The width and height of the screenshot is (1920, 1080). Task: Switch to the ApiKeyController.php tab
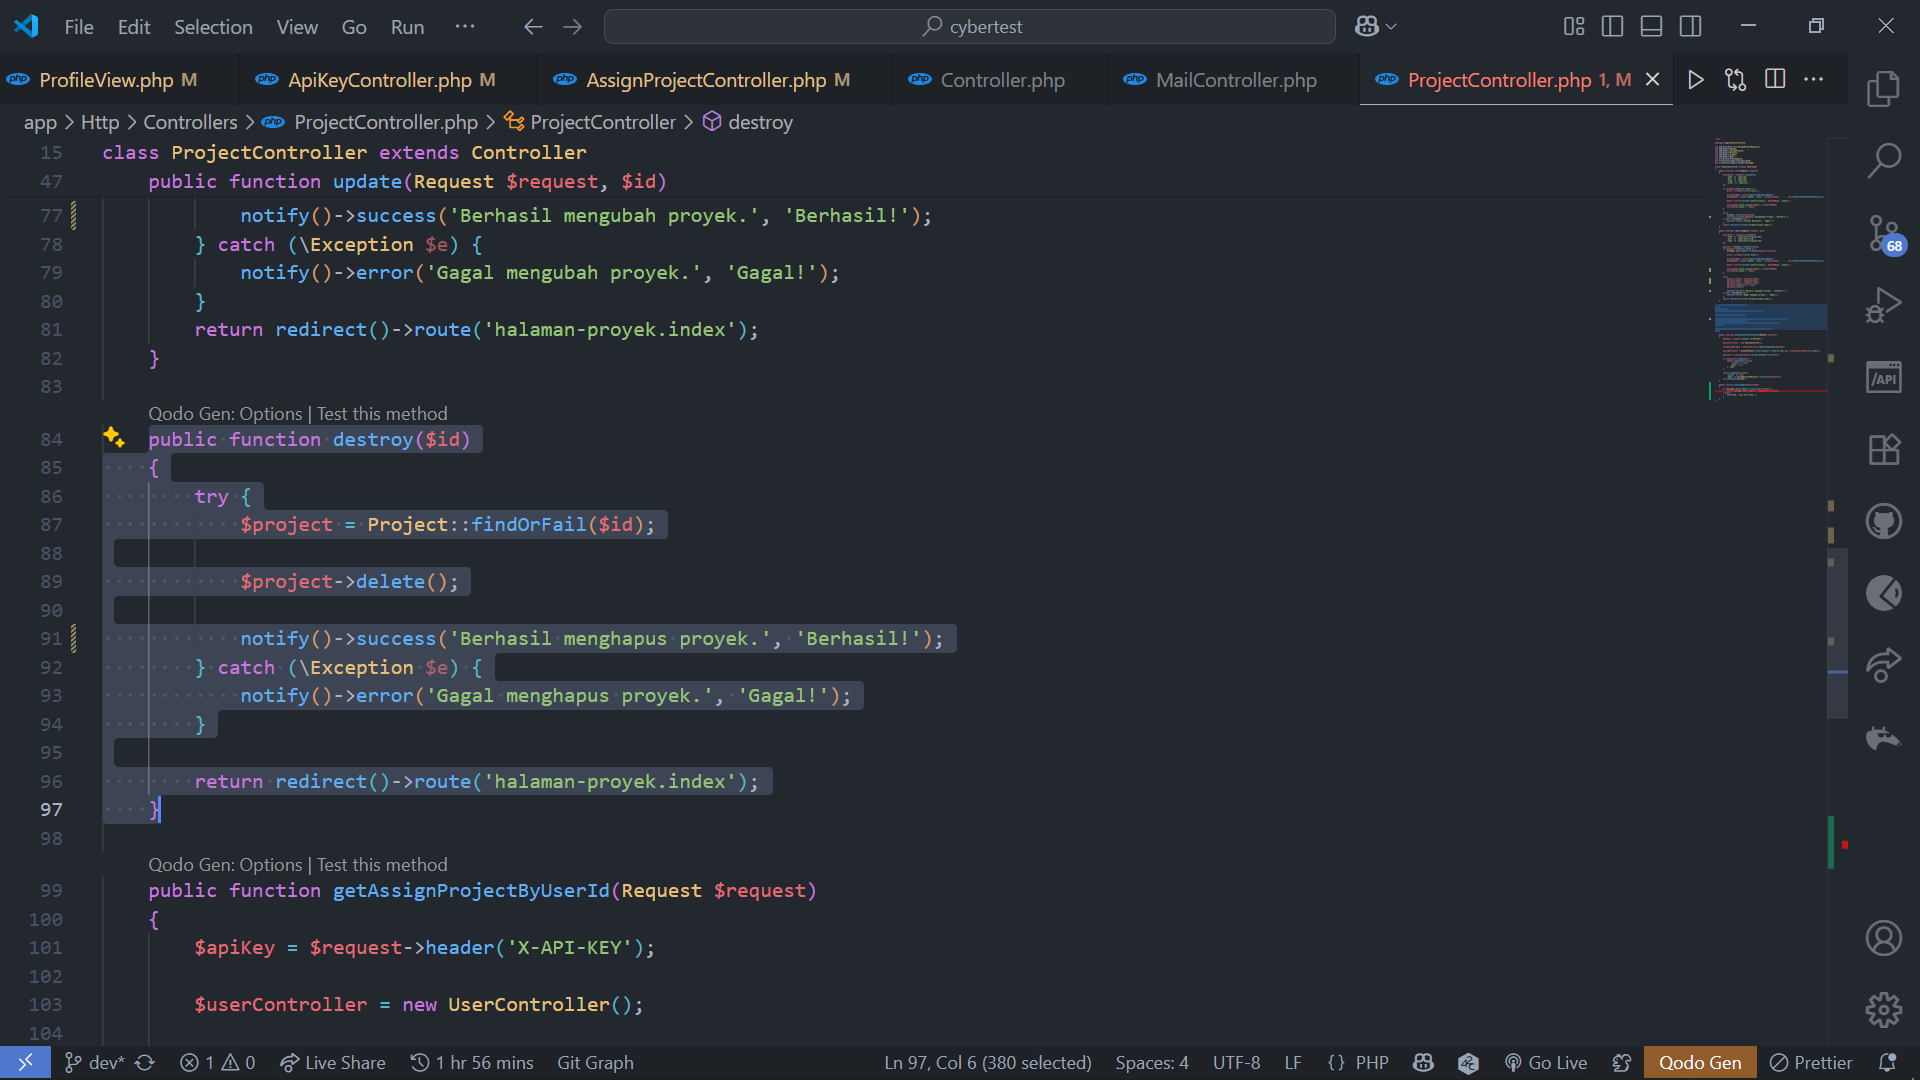coord(379,80)
